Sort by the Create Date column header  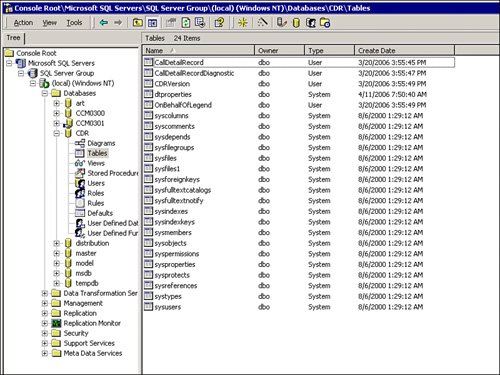pos(404,51)
